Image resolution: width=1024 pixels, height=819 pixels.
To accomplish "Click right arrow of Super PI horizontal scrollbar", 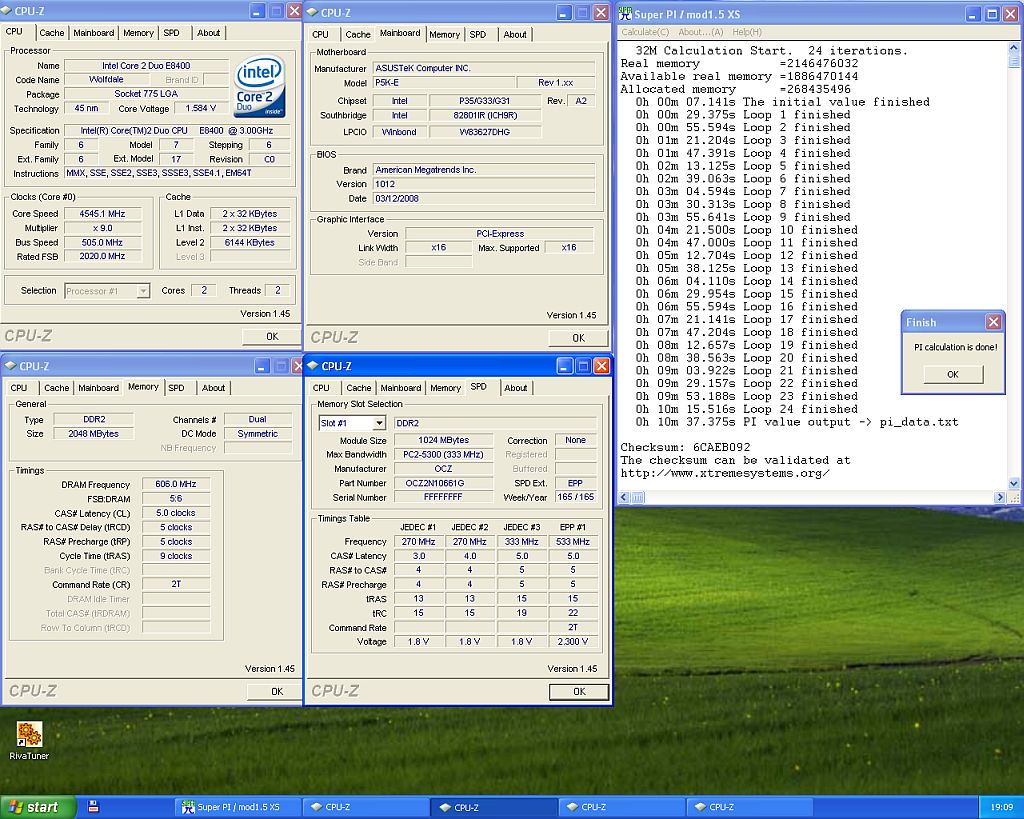I will tap(999, 498).
